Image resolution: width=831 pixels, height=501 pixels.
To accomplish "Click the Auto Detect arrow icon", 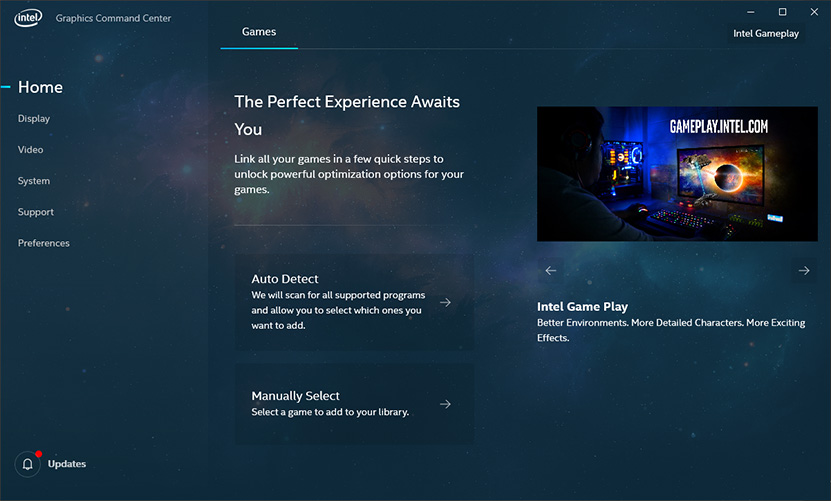I will pos(445,302).
